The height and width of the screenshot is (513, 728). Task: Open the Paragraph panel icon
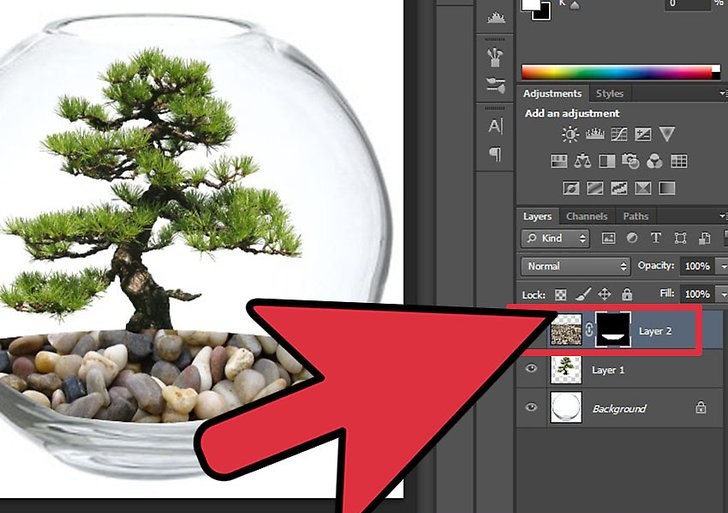(495, 154)
